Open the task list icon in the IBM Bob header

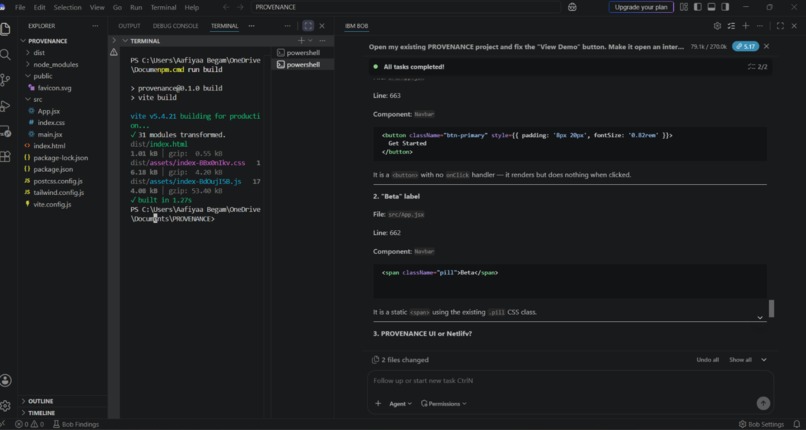point(731,26)
